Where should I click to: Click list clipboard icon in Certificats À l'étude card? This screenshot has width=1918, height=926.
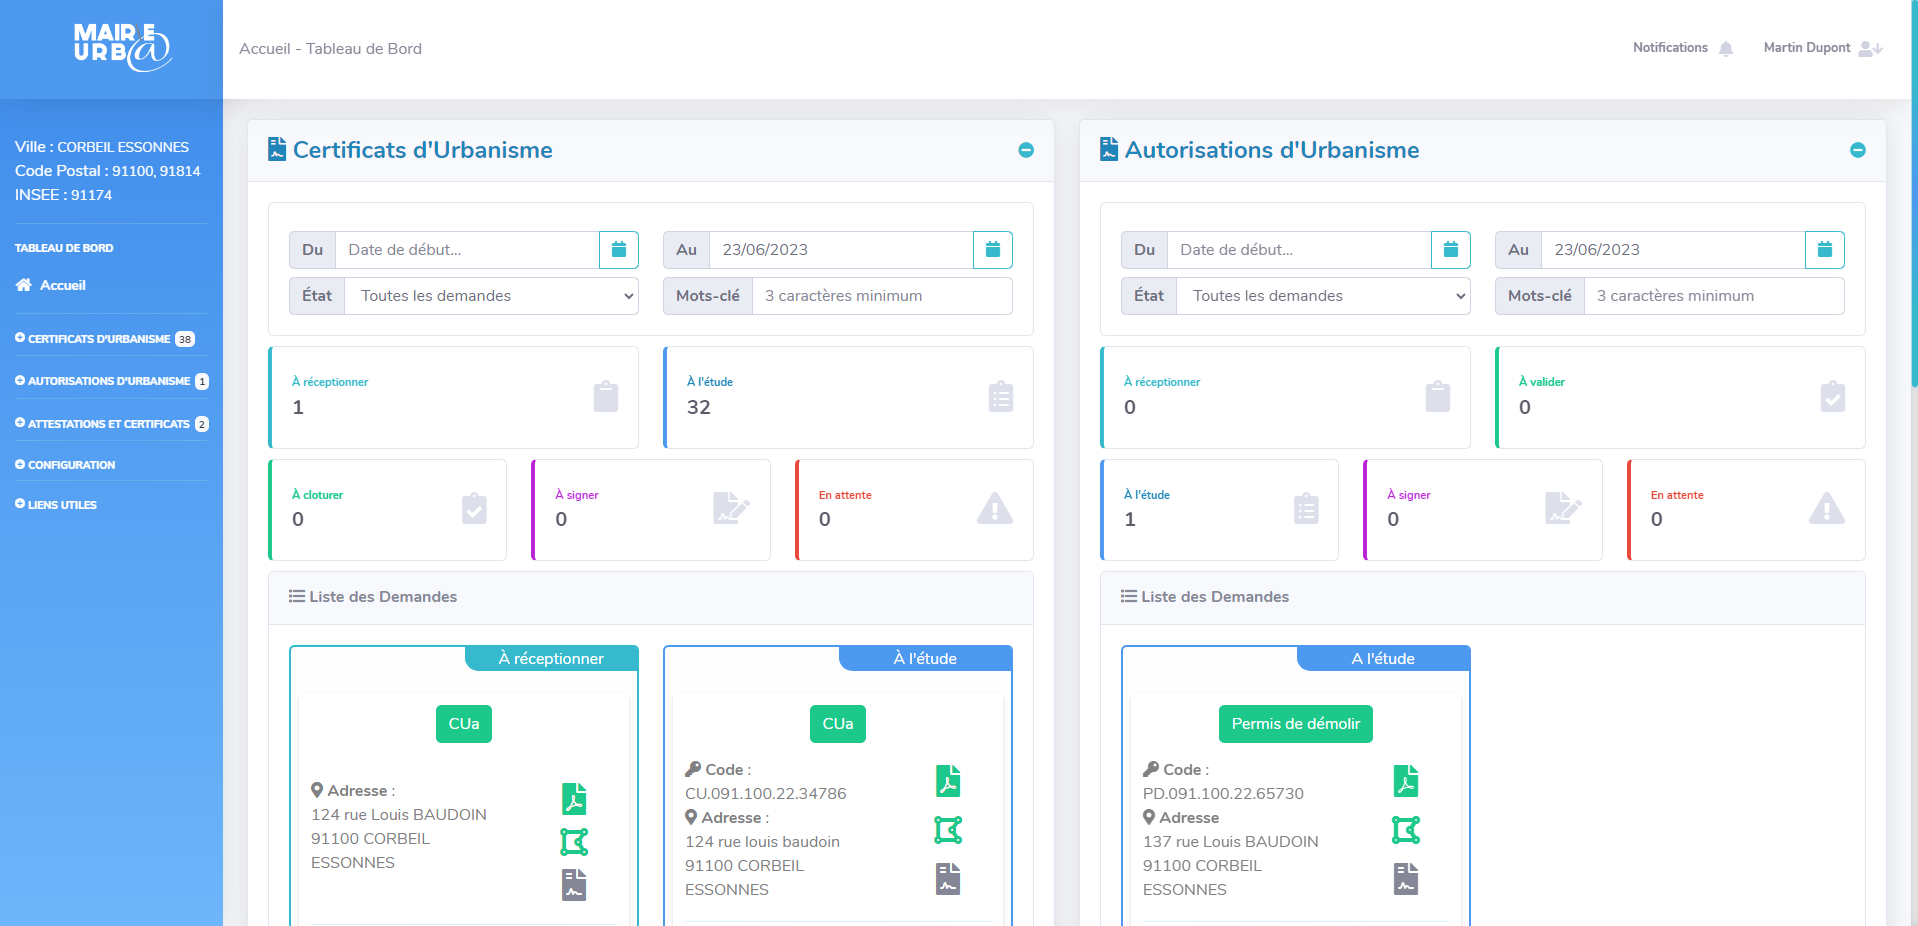[1001, 397]
